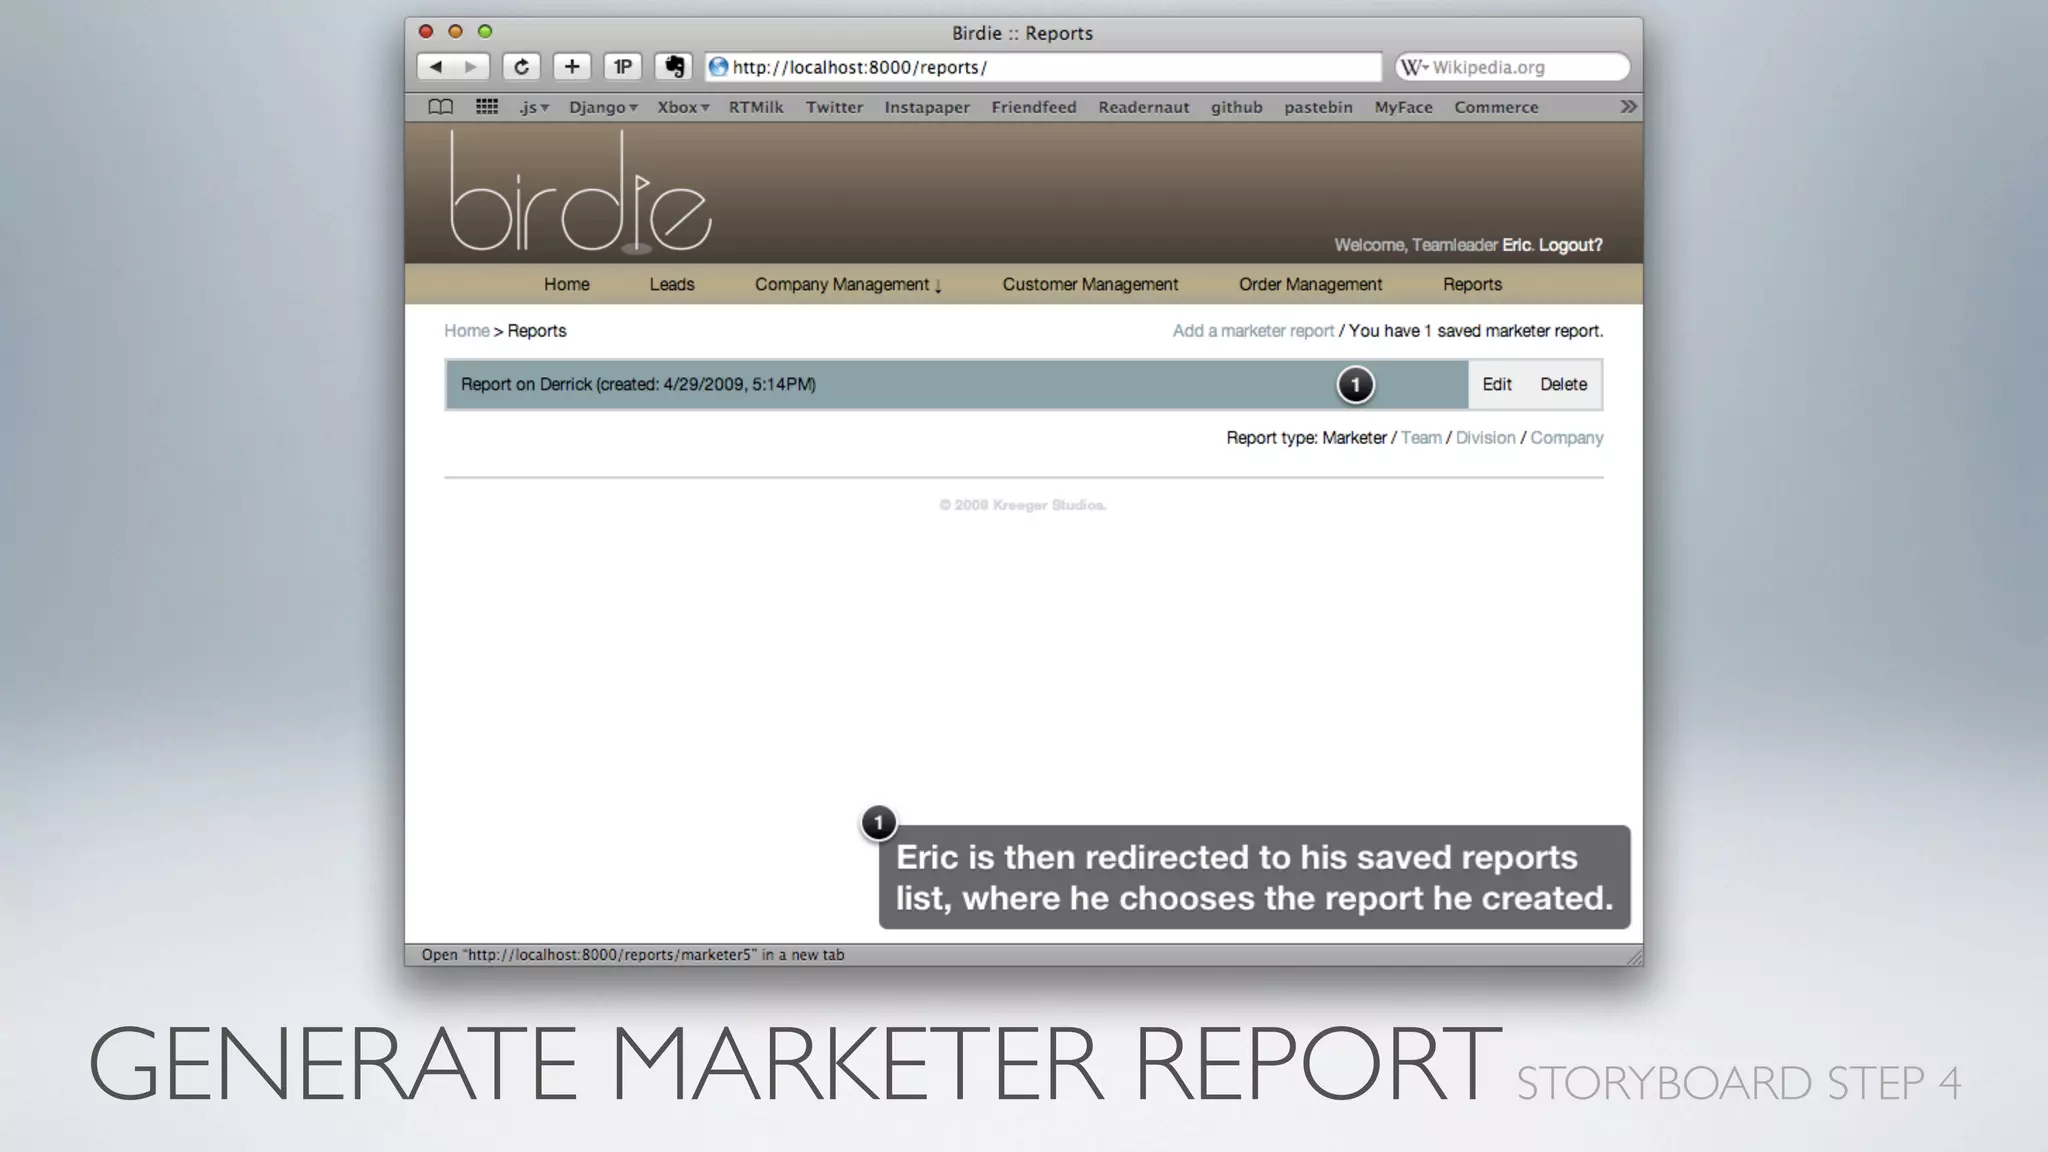Open the github bookmark
Viewport: 2048px width, 1152px height.
[x=1237, y=107]
